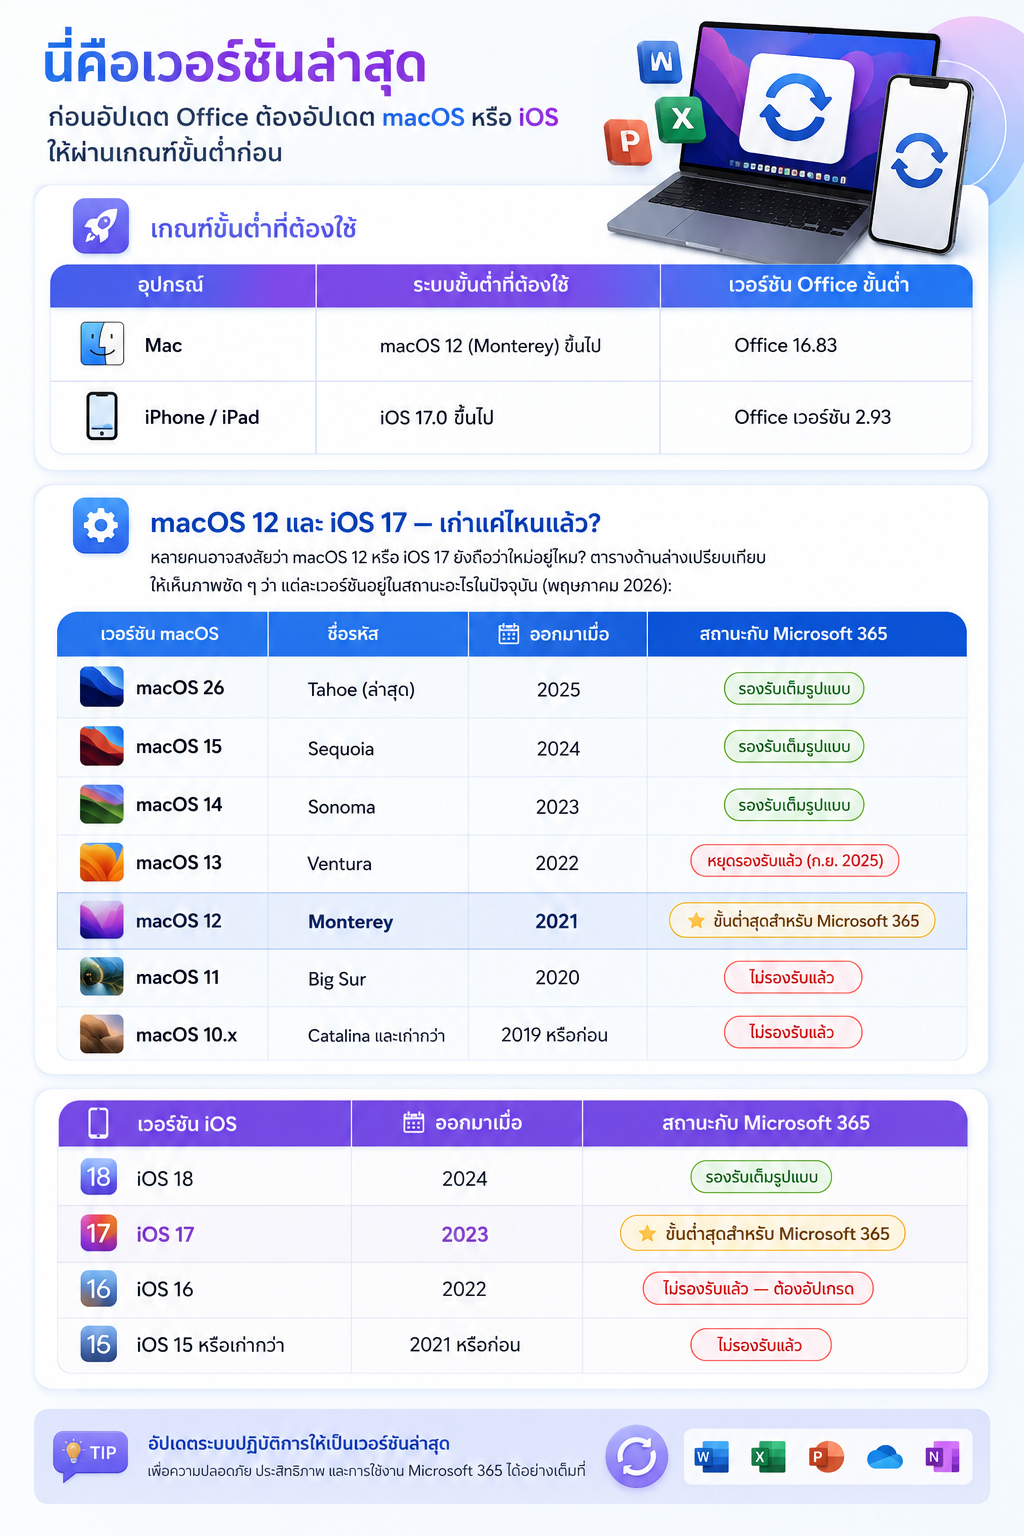Click the Excel icon in the bottom app row
Screen dimensions: 1024x1536
(x=768, y=1457)
